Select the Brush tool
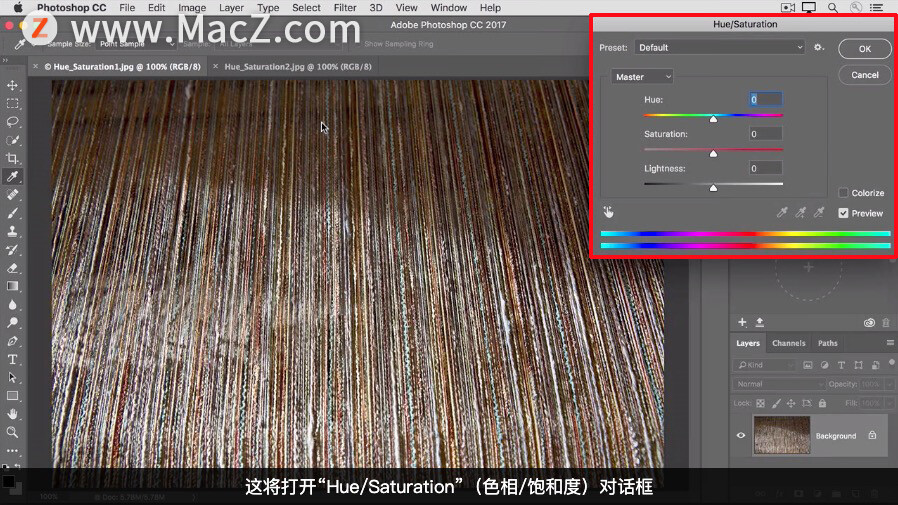898x505 pixels. (12, 213)
